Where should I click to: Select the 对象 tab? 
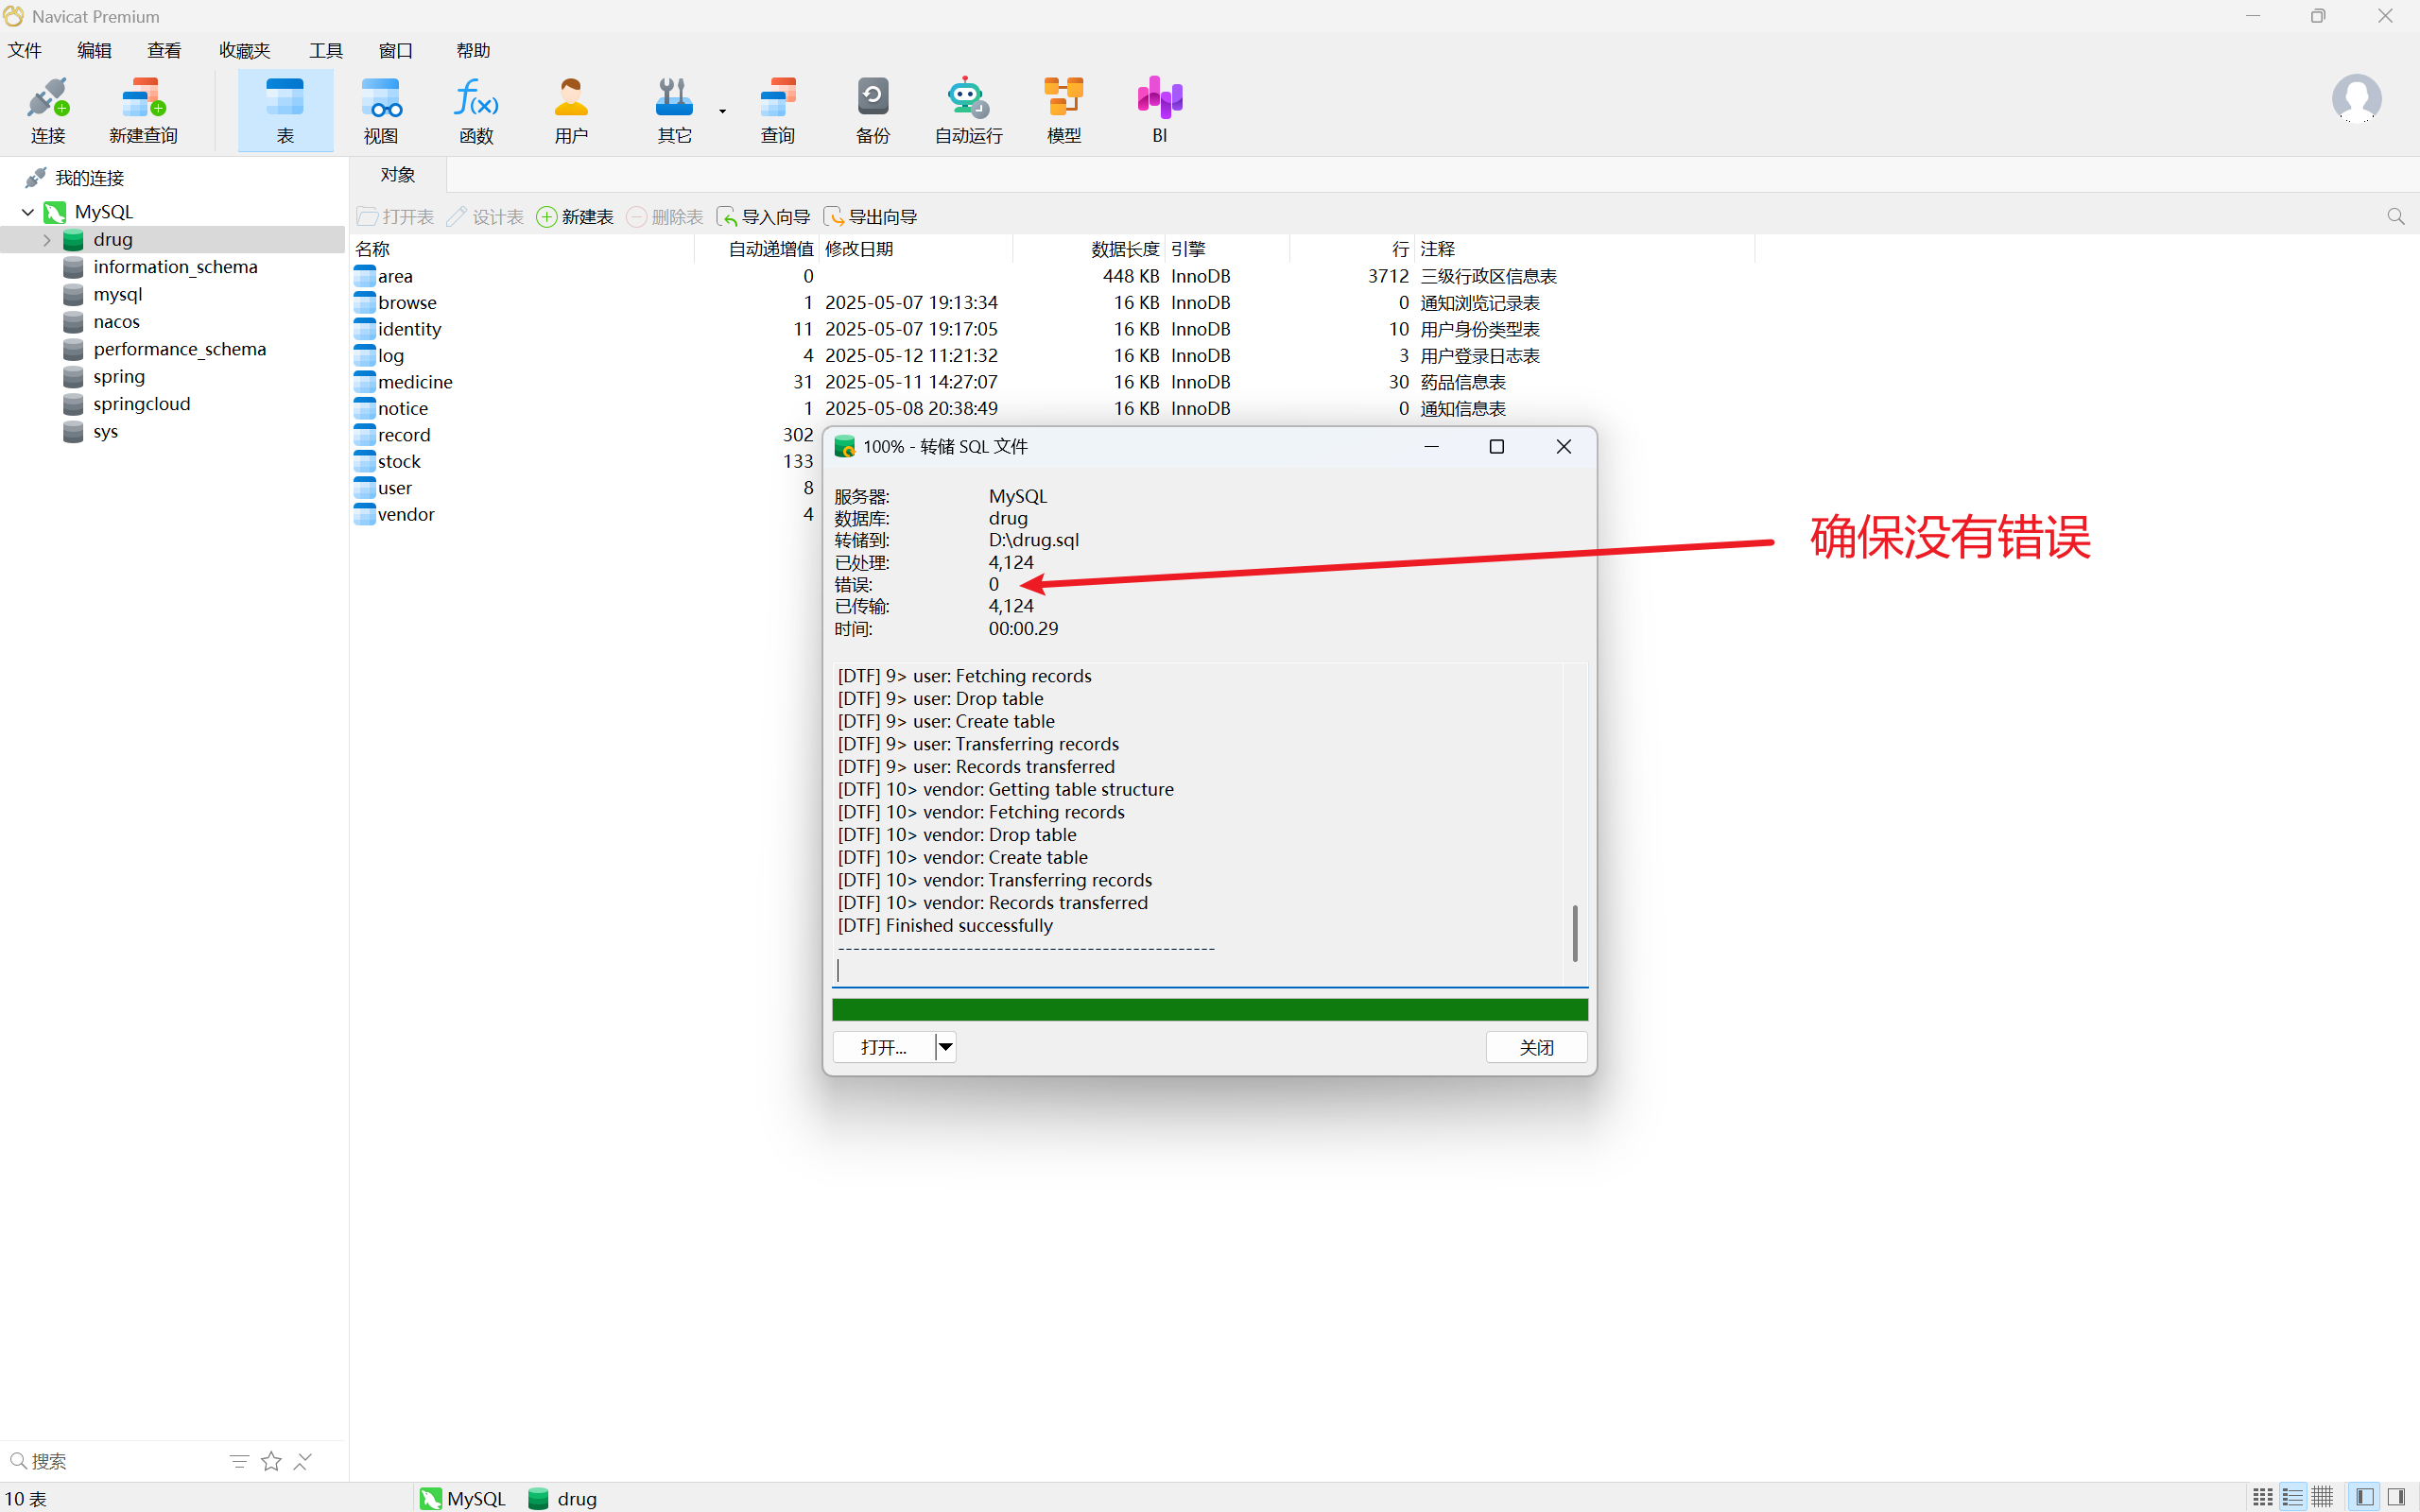pyautogui.click(x=398, y=175)
